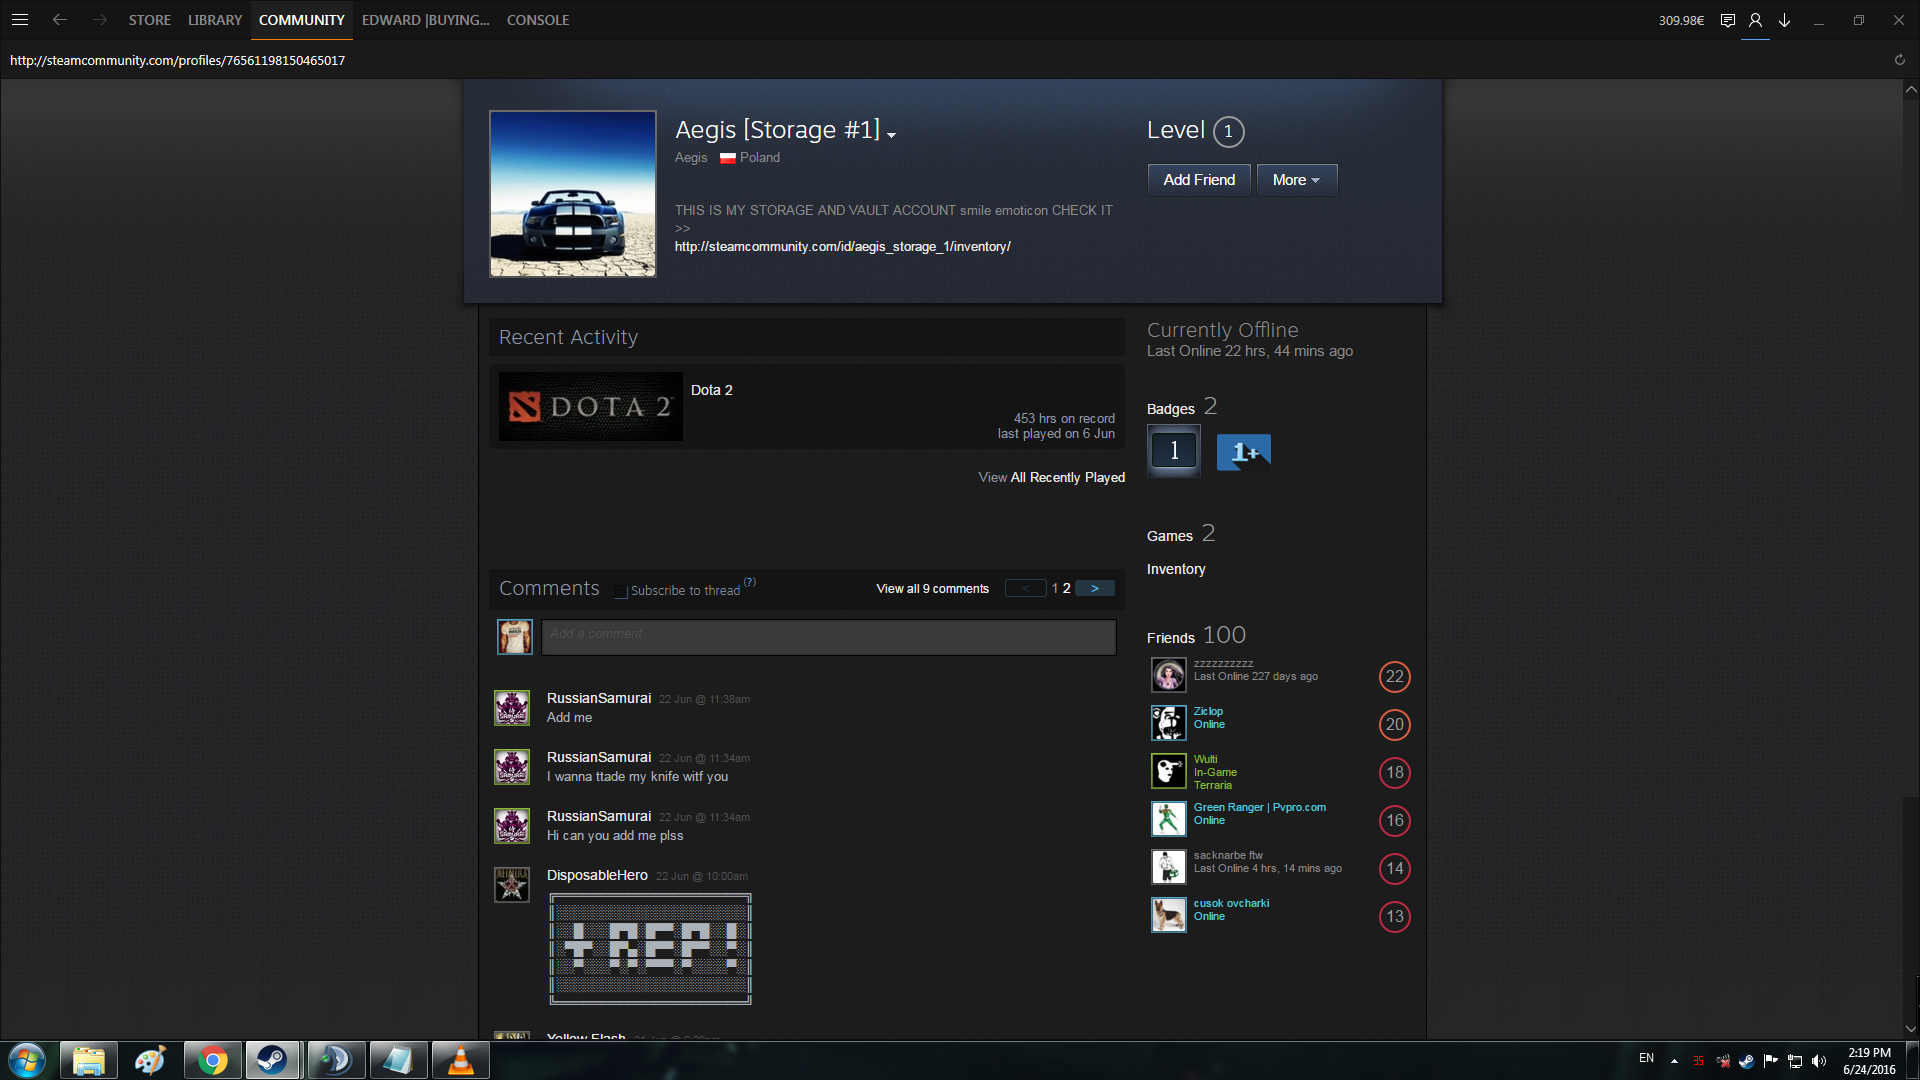The width and height of the screenshot is (1920, 1080).
Task: Launch Chrome from the taskbar
Action: point(213,1060)
